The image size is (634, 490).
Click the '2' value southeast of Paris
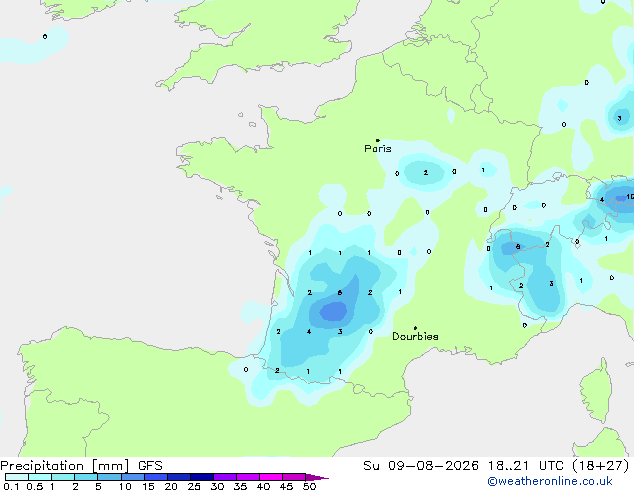[425, 173]
